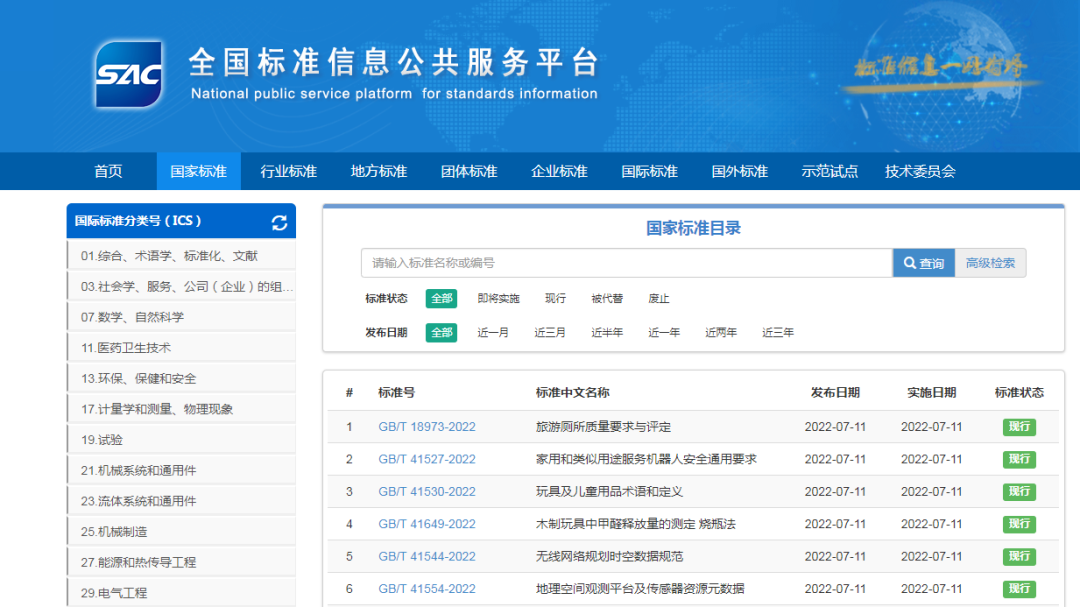
Task: Open the 国际标准 menu item
Action: 648,171
